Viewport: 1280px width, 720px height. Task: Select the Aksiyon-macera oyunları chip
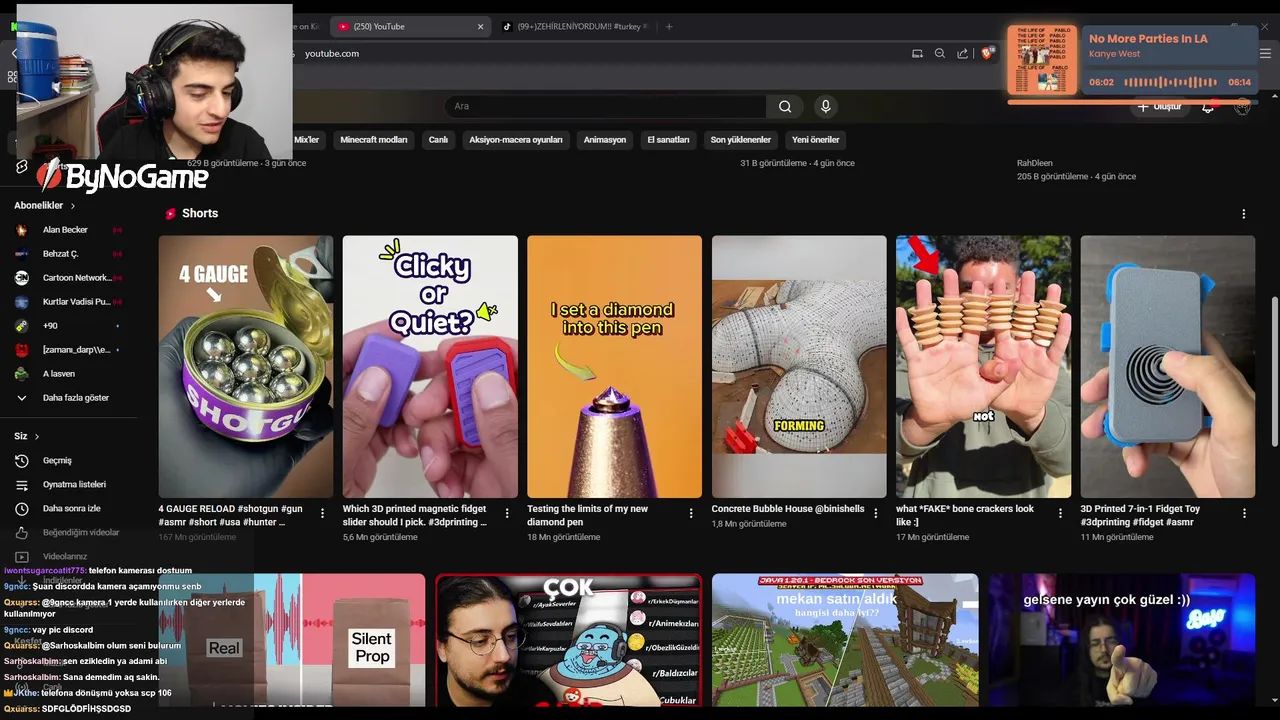[516, 140]
